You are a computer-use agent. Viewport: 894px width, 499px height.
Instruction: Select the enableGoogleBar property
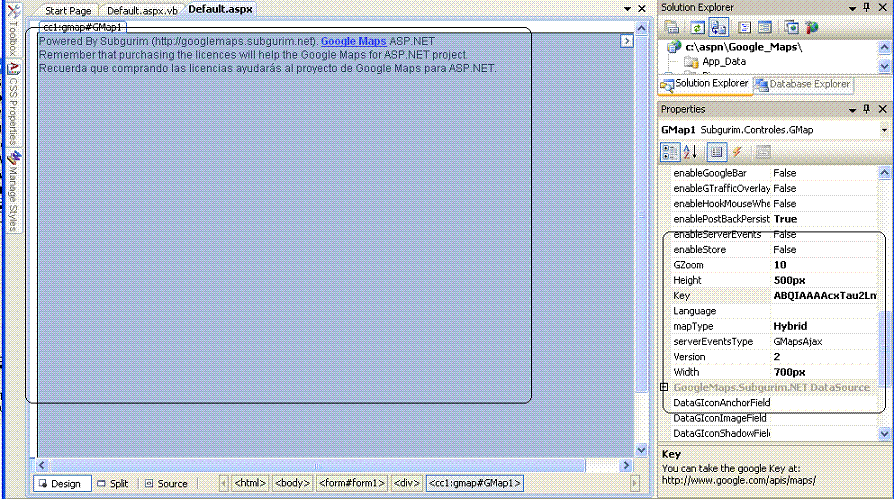tap(775, 173)
